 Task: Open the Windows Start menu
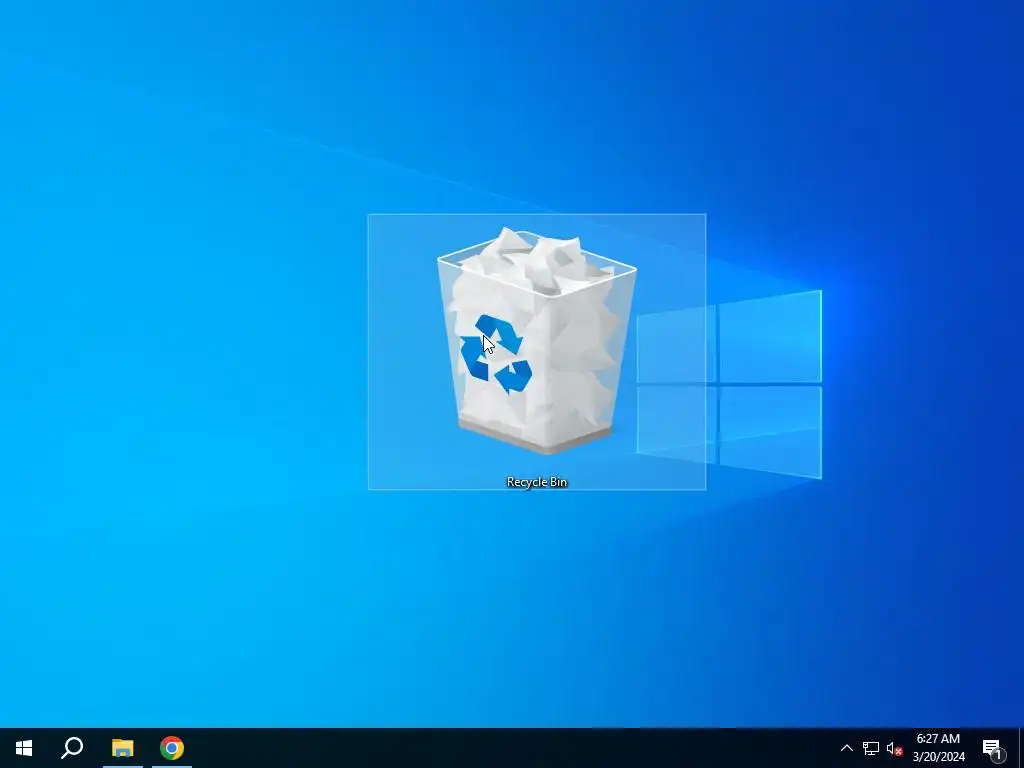coord(24,748)
